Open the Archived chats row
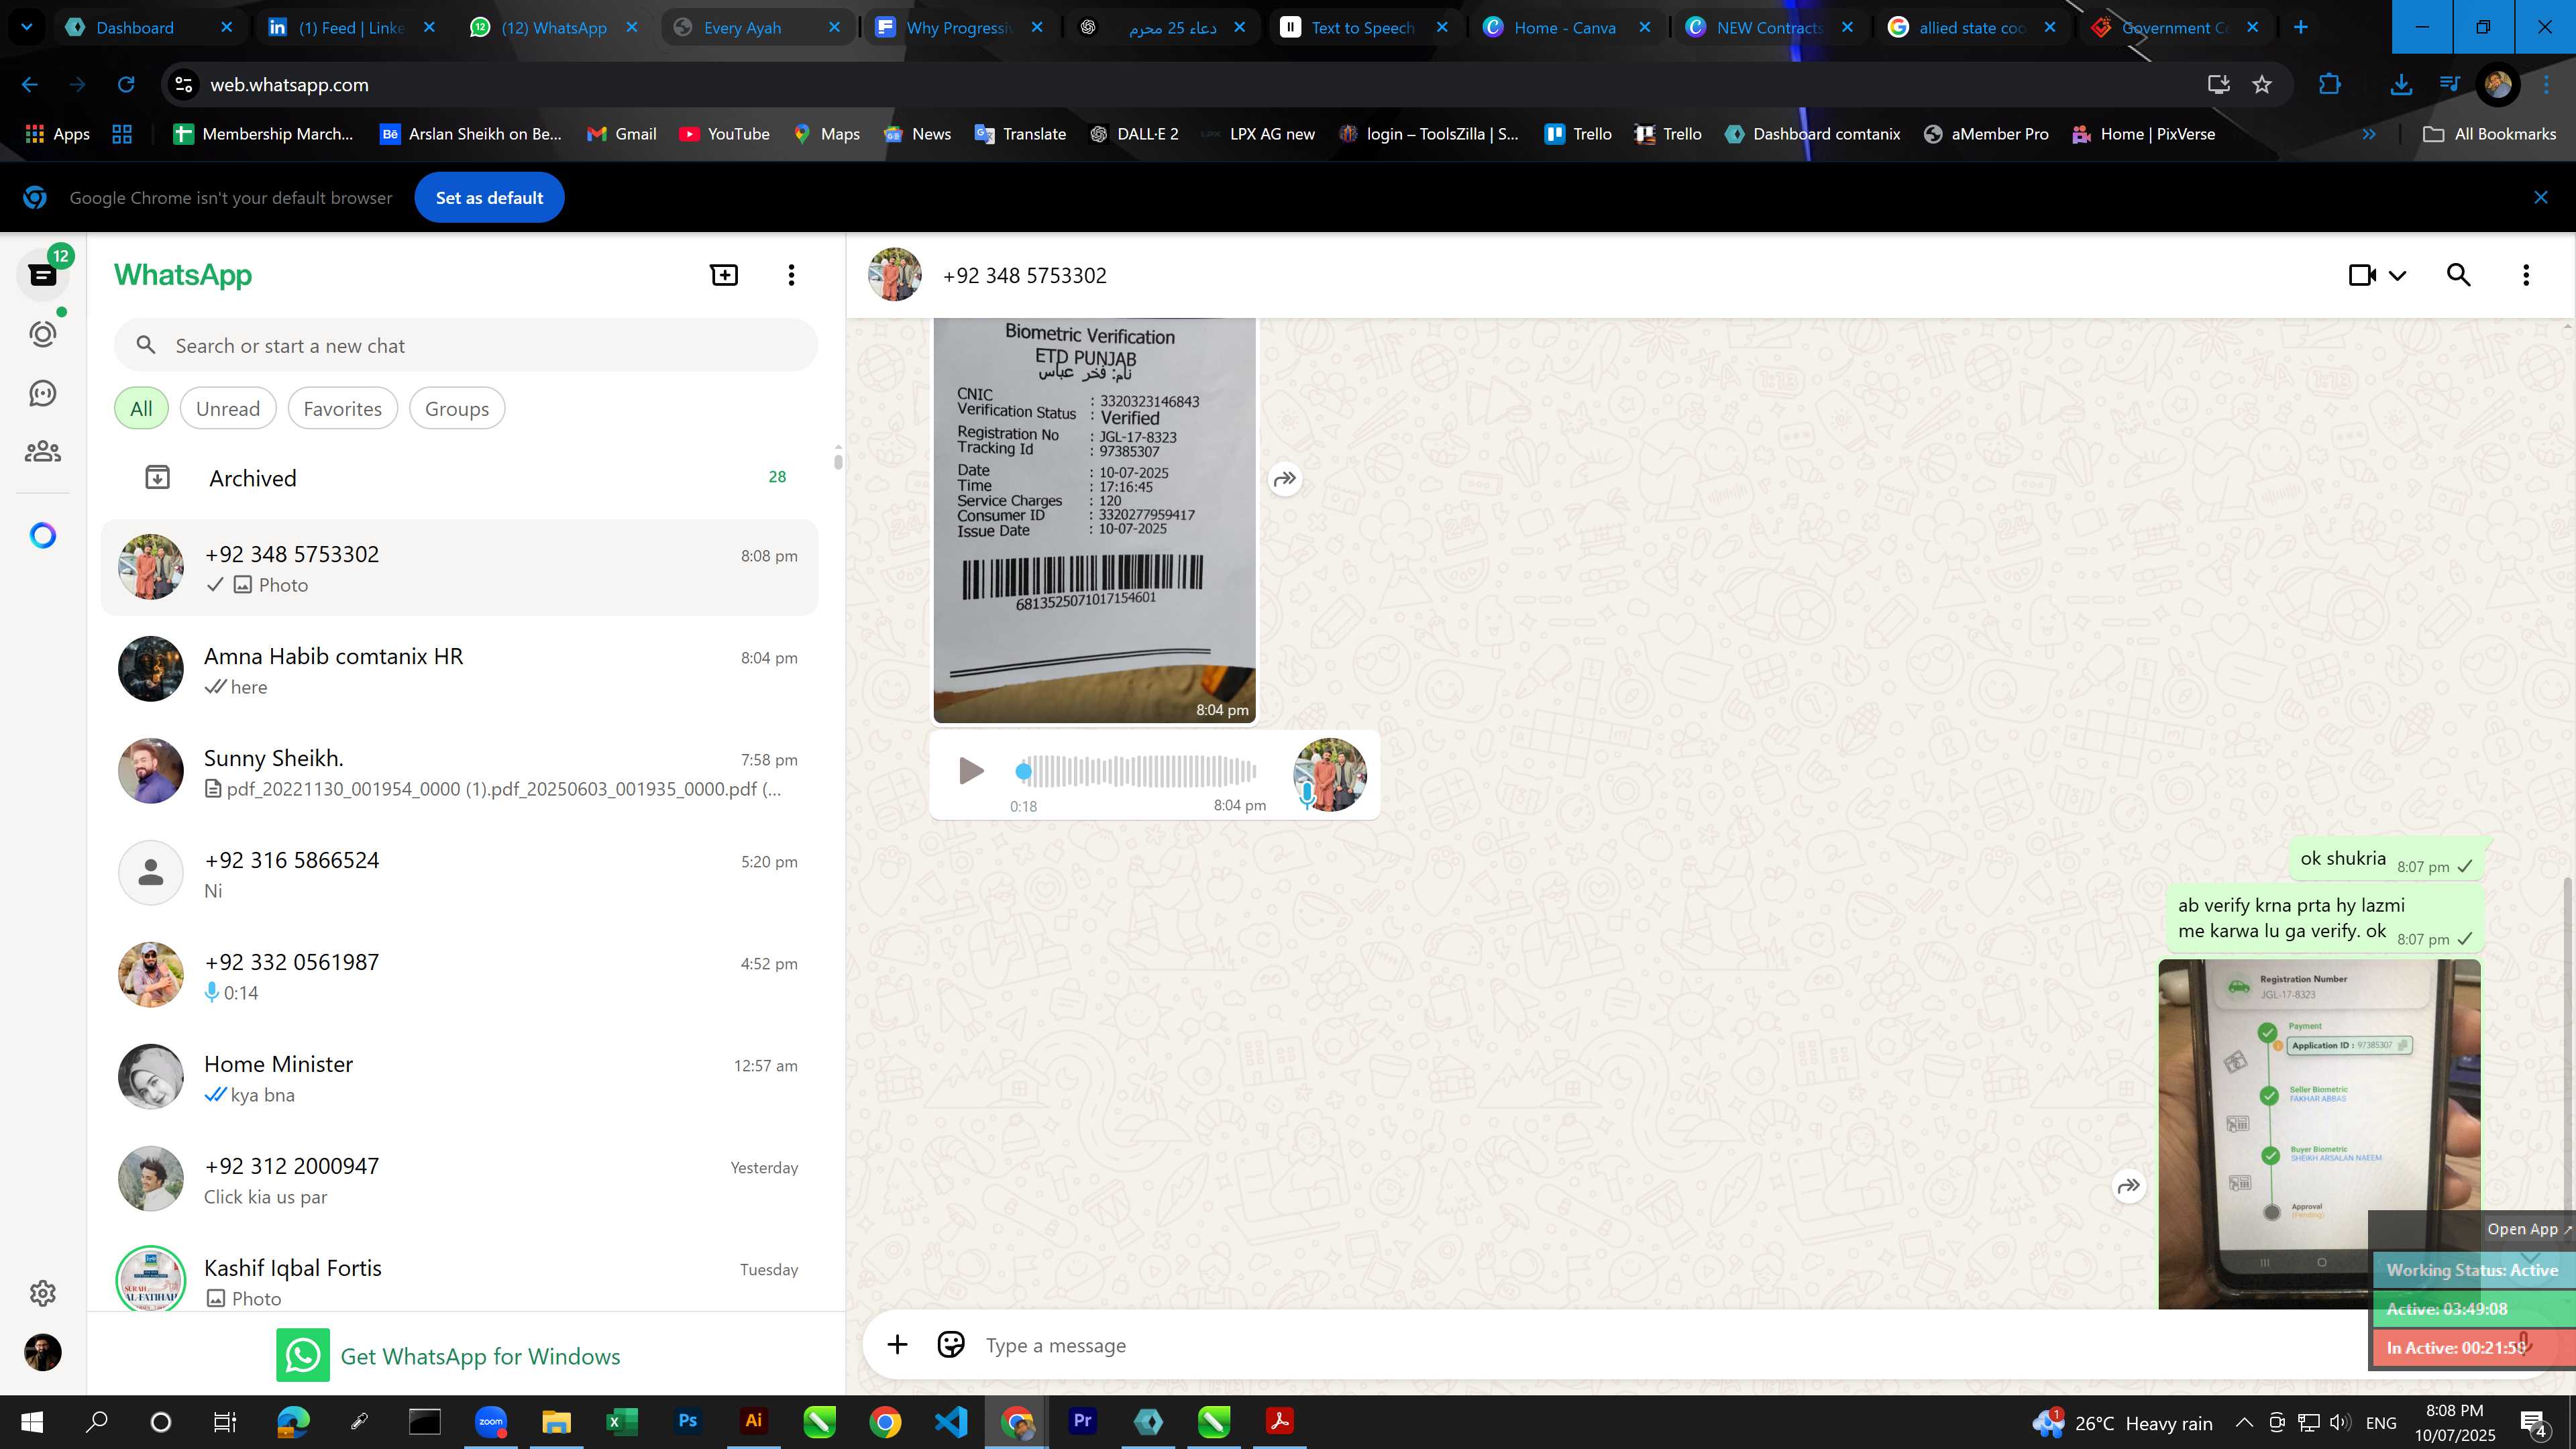The image size is (2576, 1449). tap(460, 478)
